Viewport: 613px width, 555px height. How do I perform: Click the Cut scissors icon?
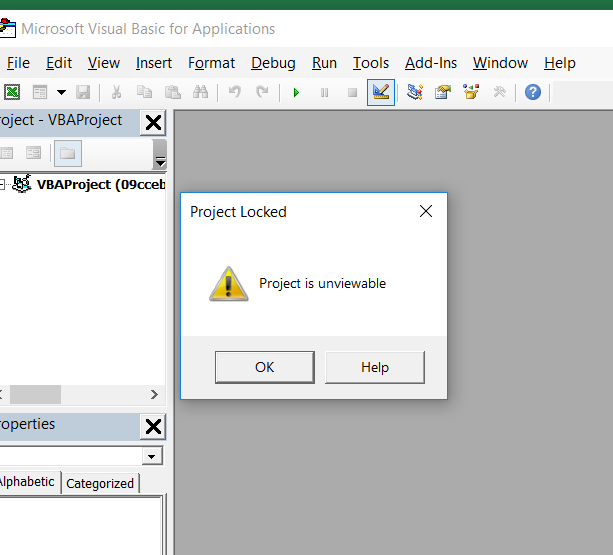(x=116, y=92)
